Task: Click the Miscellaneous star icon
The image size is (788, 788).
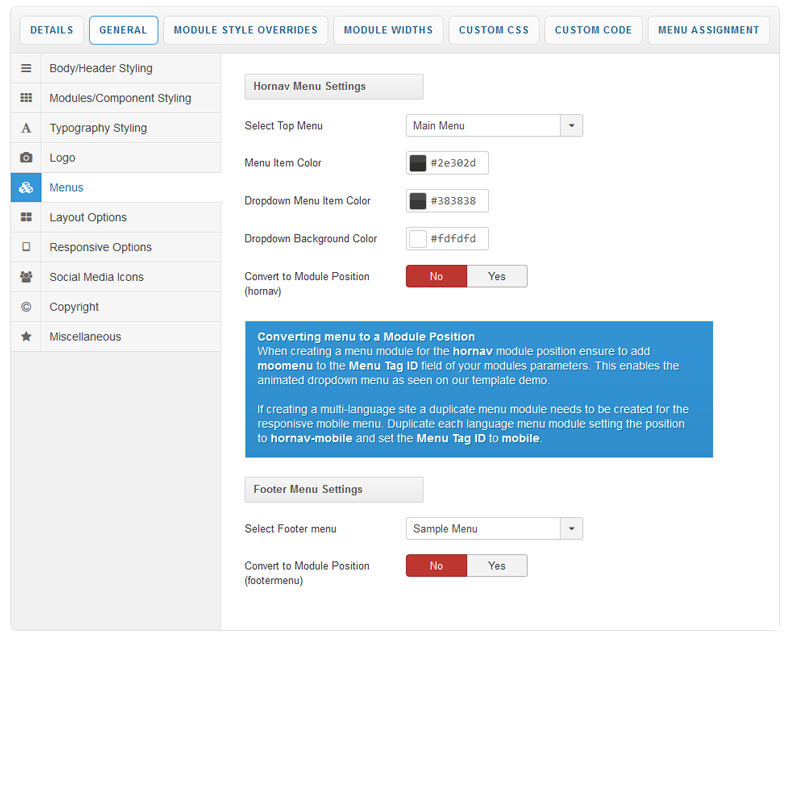Action: [26, 337]
